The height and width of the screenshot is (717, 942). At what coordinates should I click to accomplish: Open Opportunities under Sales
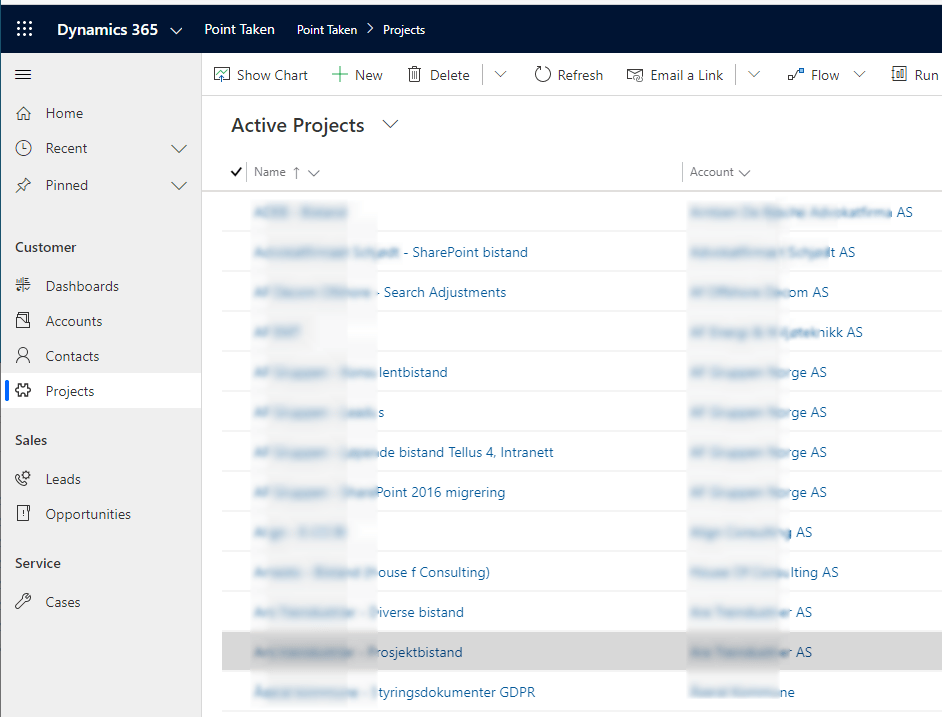tap(88, 514)
